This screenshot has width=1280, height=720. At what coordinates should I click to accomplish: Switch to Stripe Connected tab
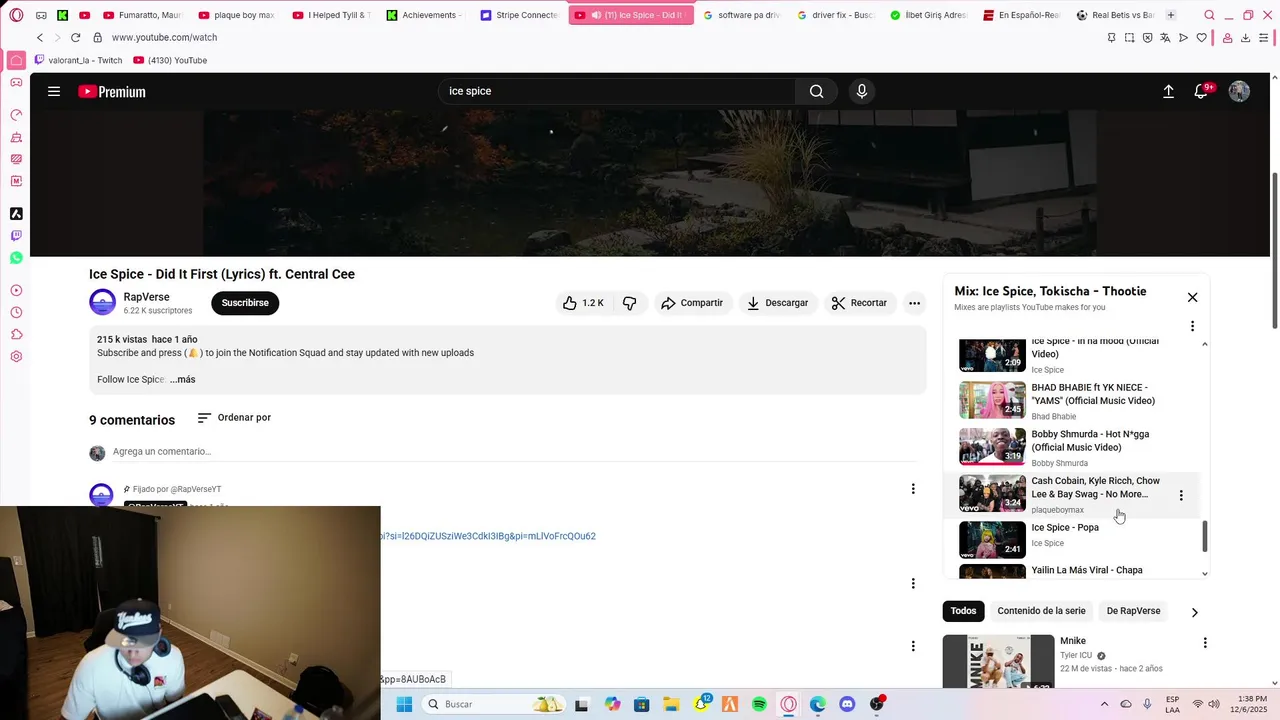tap(518, 15)
